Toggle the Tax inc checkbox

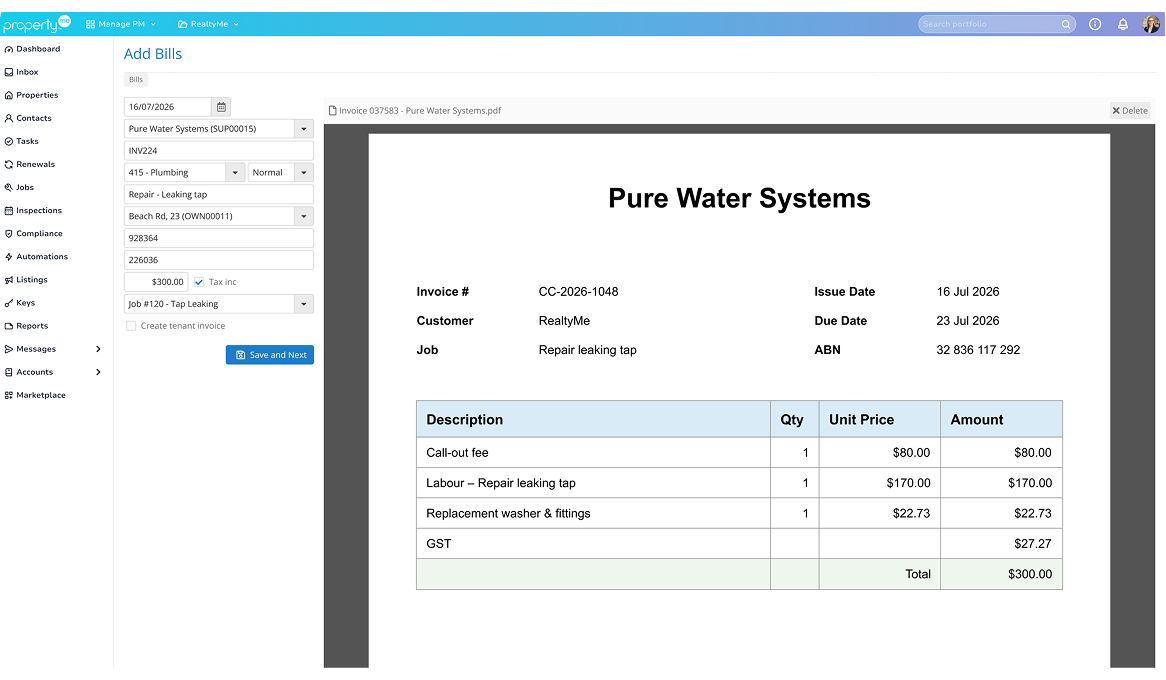coord(199,282)
